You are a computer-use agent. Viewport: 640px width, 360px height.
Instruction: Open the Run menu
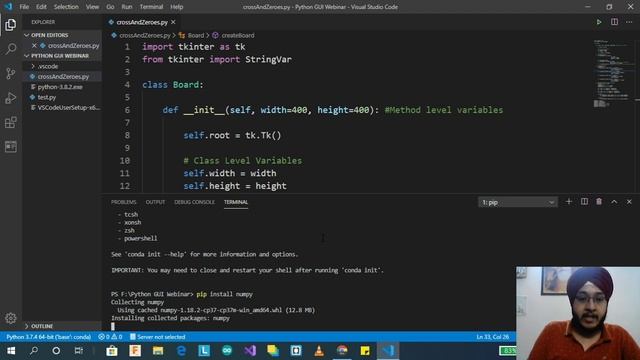coord(127,7)
